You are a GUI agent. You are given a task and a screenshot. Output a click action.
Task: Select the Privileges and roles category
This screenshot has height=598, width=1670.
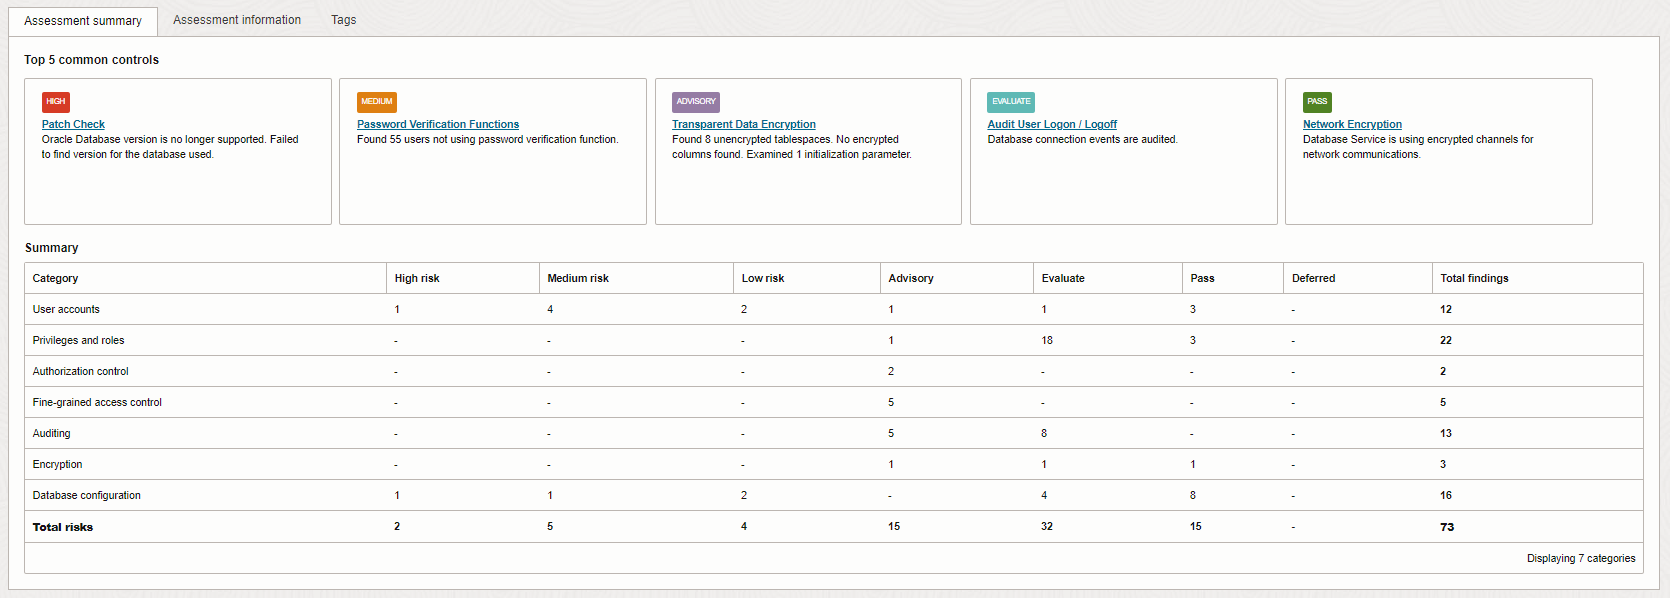[x=78, y=340]
